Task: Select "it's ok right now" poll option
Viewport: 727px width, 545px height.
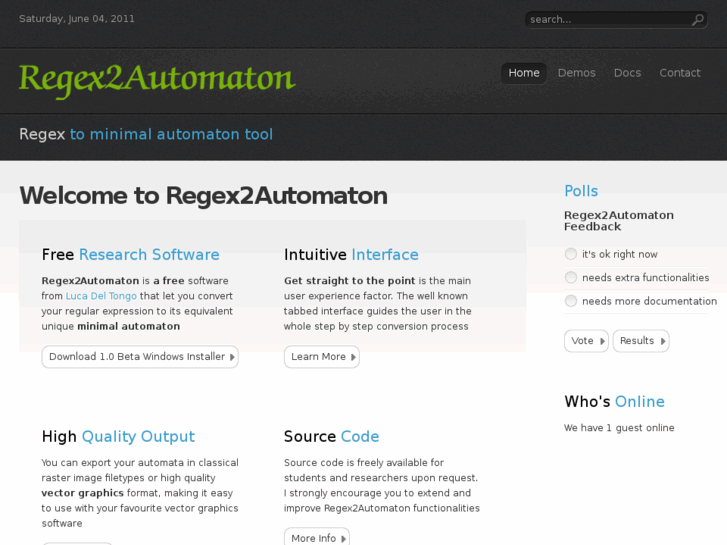Action: (x=571, y=254)
